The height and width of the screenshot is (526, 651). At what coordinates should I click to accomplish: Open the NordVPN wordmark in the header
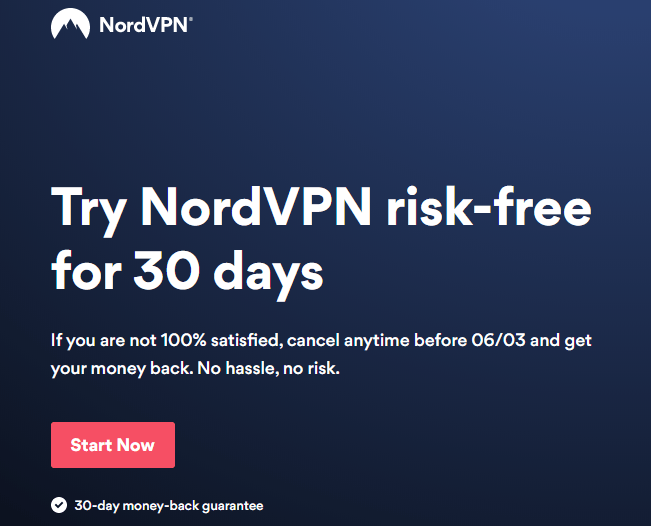tap(145, 25)
